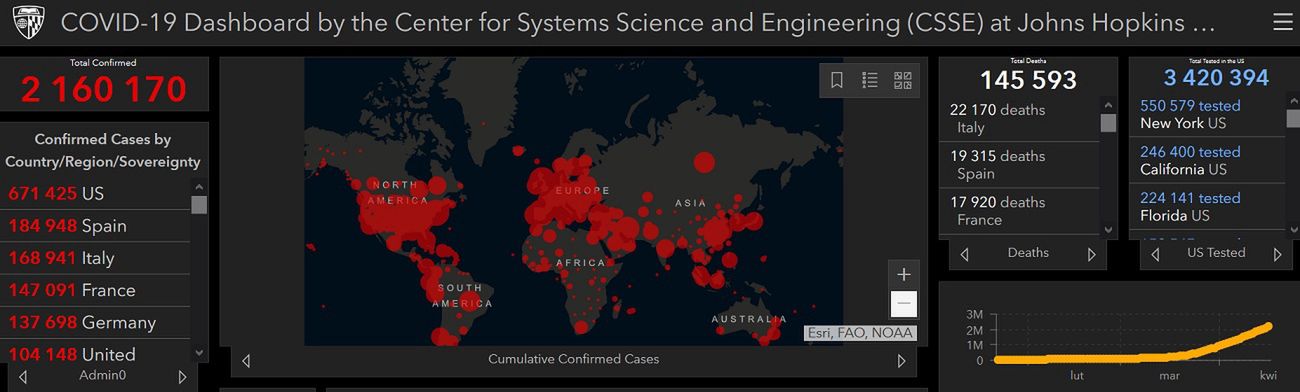Select Spain 19 315 deaths entry
Image resolution: width=1300 pixels, height=392 pixels.
click(1018, 165)
